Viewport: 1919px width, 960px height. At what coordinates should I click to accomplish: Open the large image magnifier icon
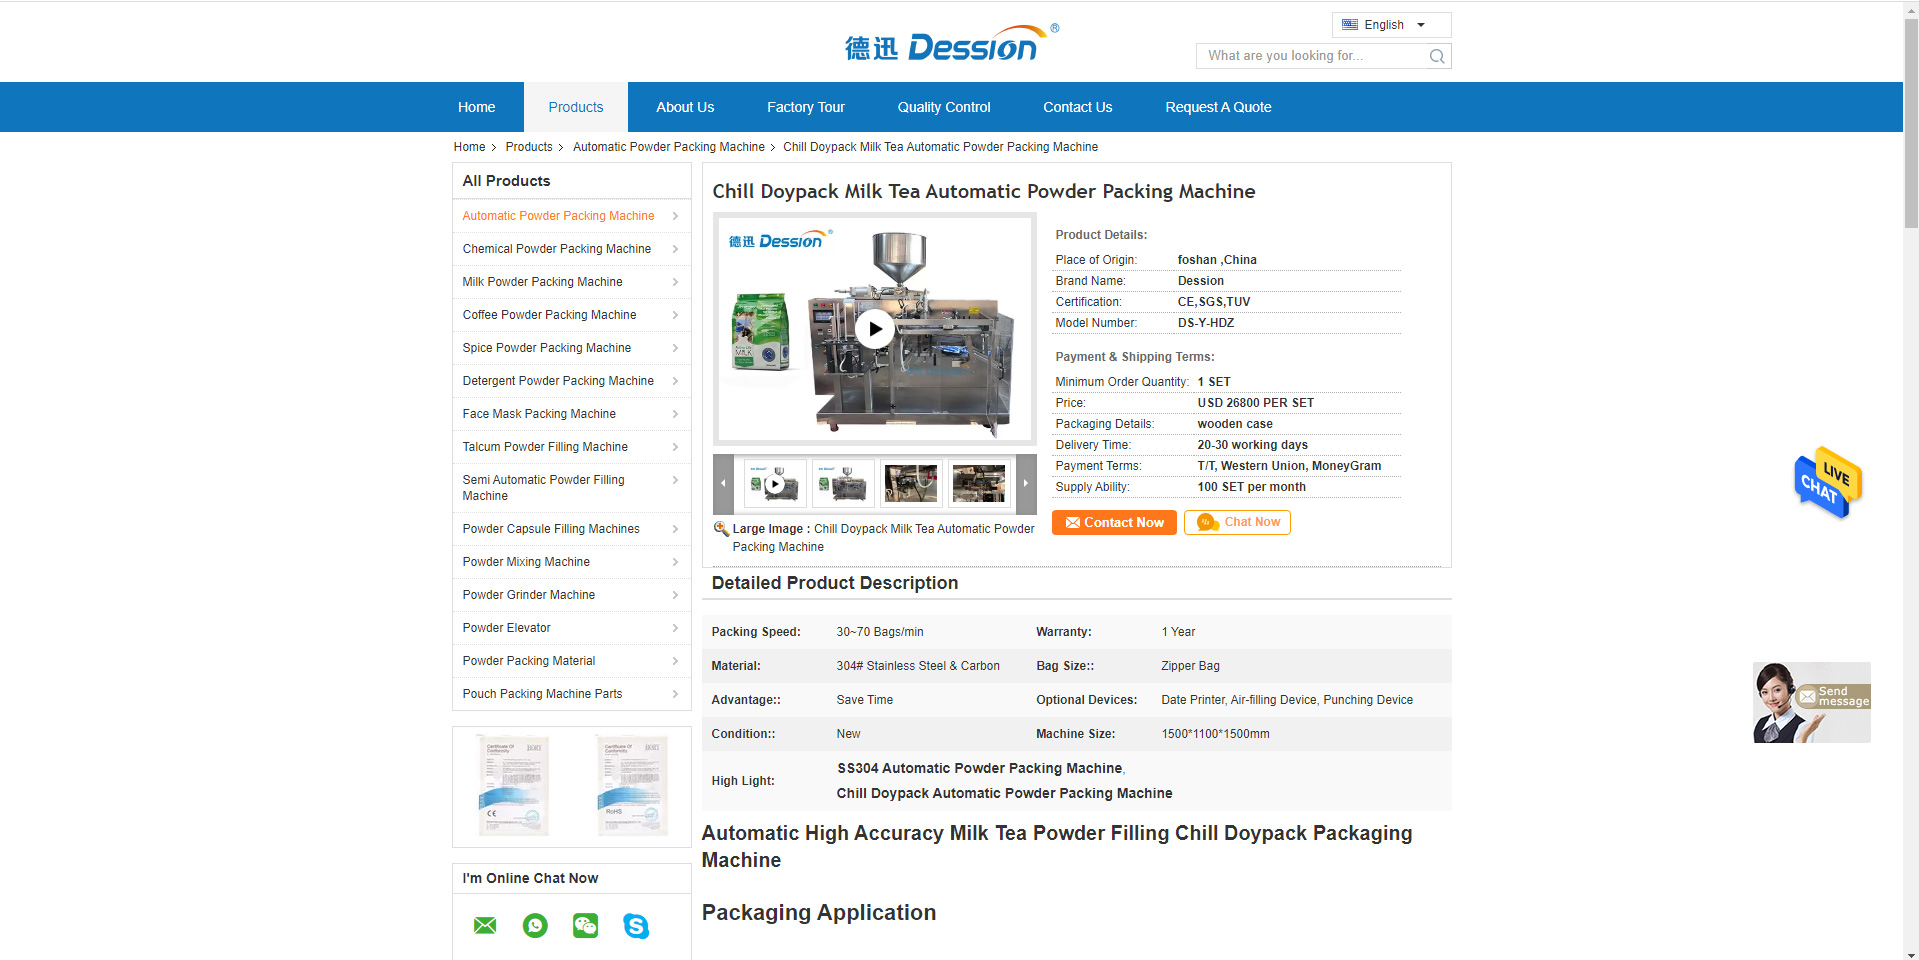(721, 529)
